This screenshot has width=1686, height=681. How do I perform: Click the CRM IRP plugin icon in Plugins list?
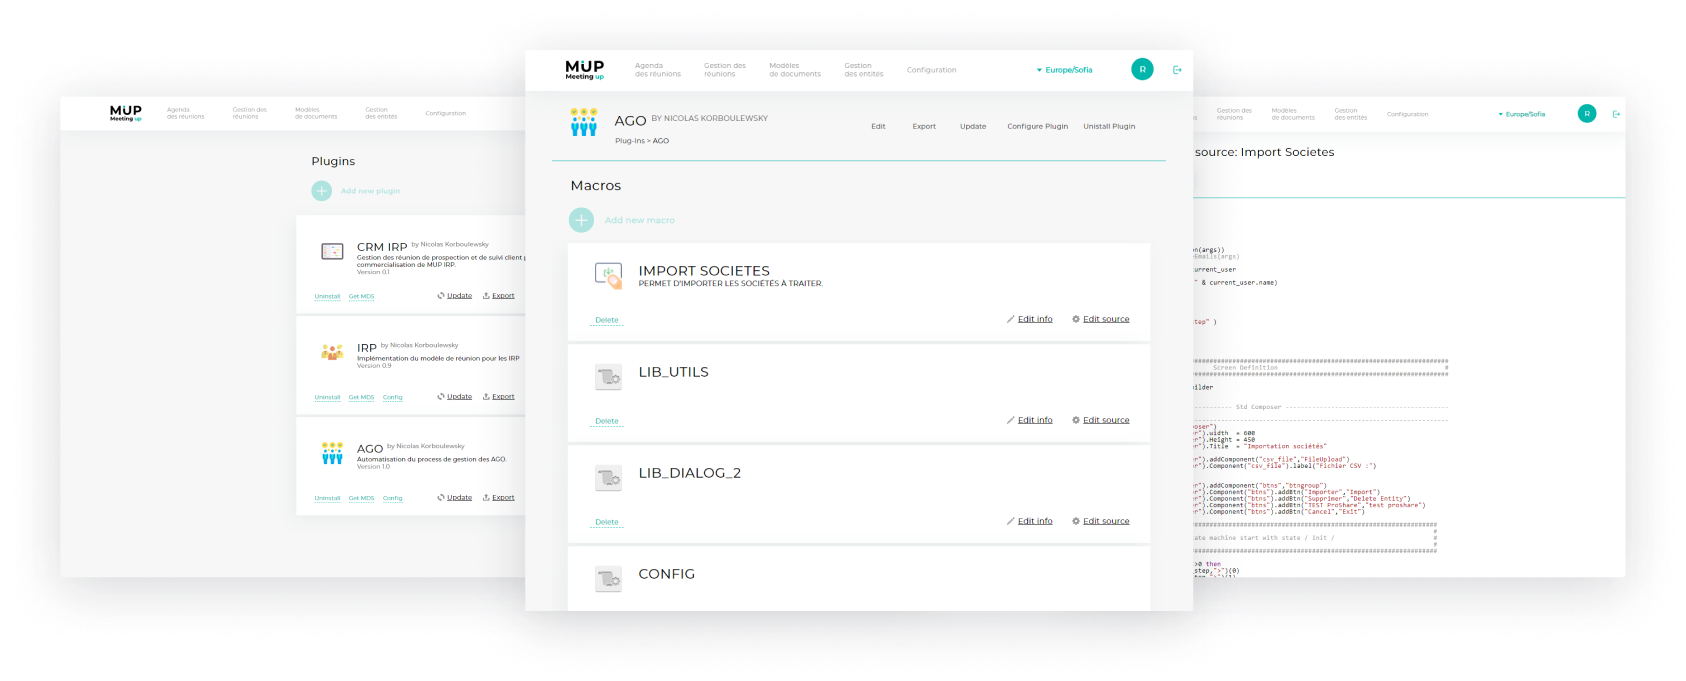pos(332,252)
